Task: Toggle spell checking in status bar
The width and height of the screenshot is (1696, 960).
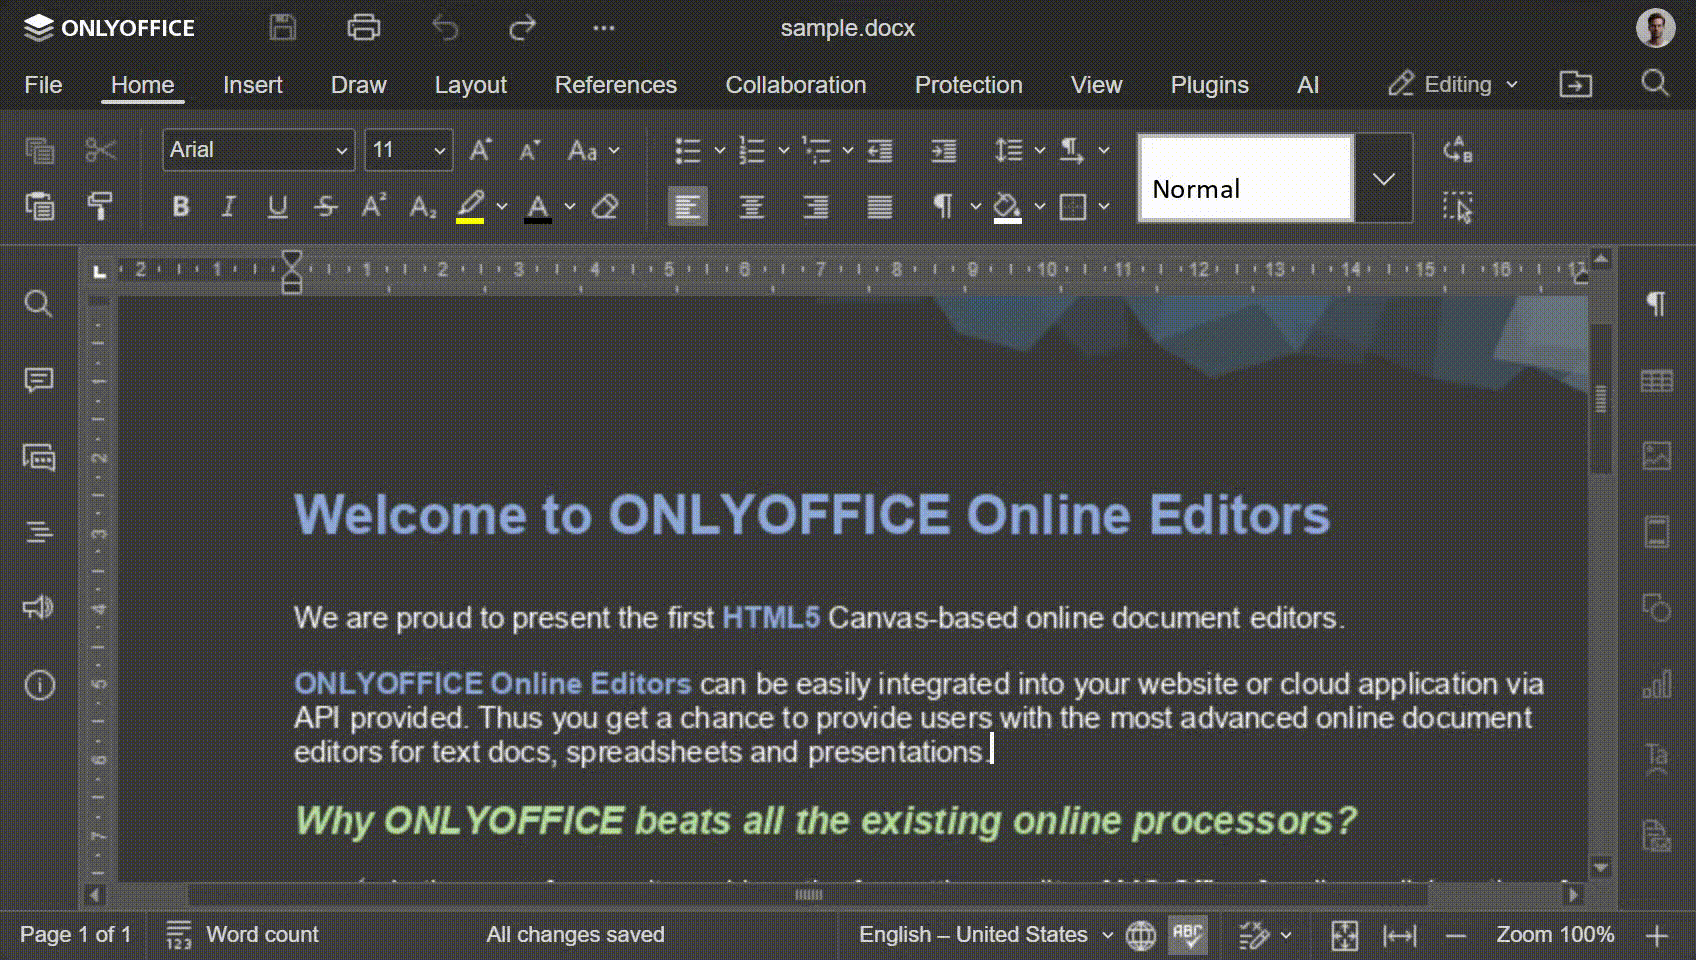Action: 1188,935
